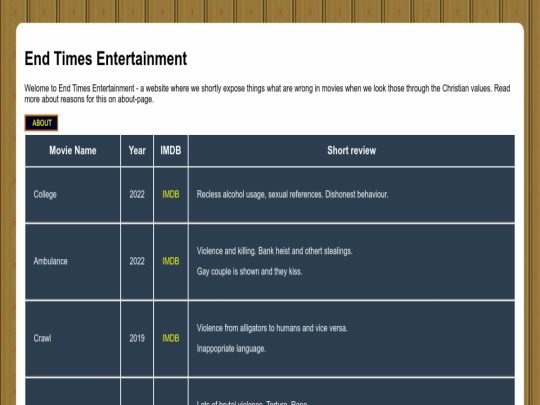Image resolution: width=540 pixels, height=405 pixels.
Task: Click 'Violence and killing. Bank heist' text
Action: coord(274,251)
